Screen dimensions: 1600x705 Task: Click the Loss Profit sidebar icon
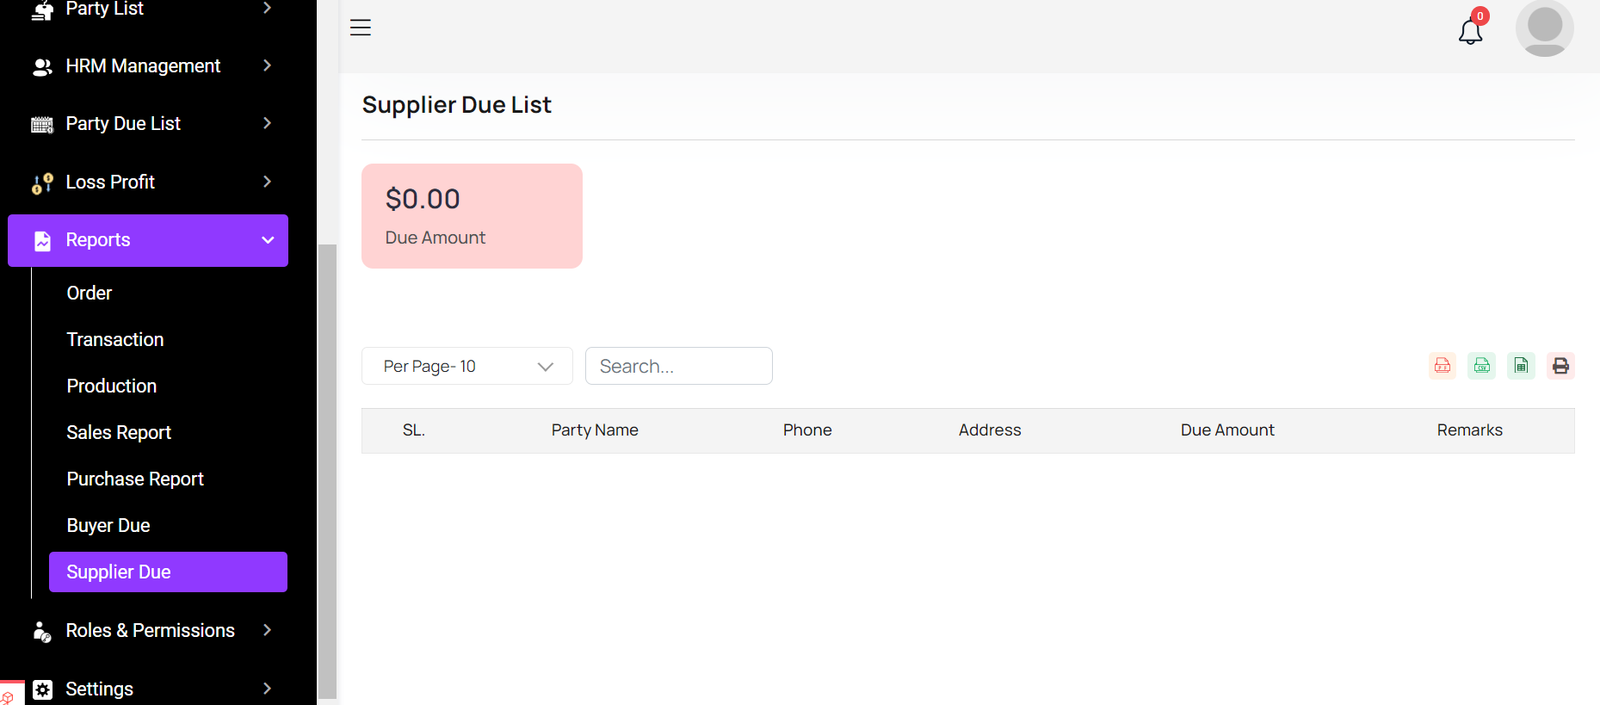42,183
